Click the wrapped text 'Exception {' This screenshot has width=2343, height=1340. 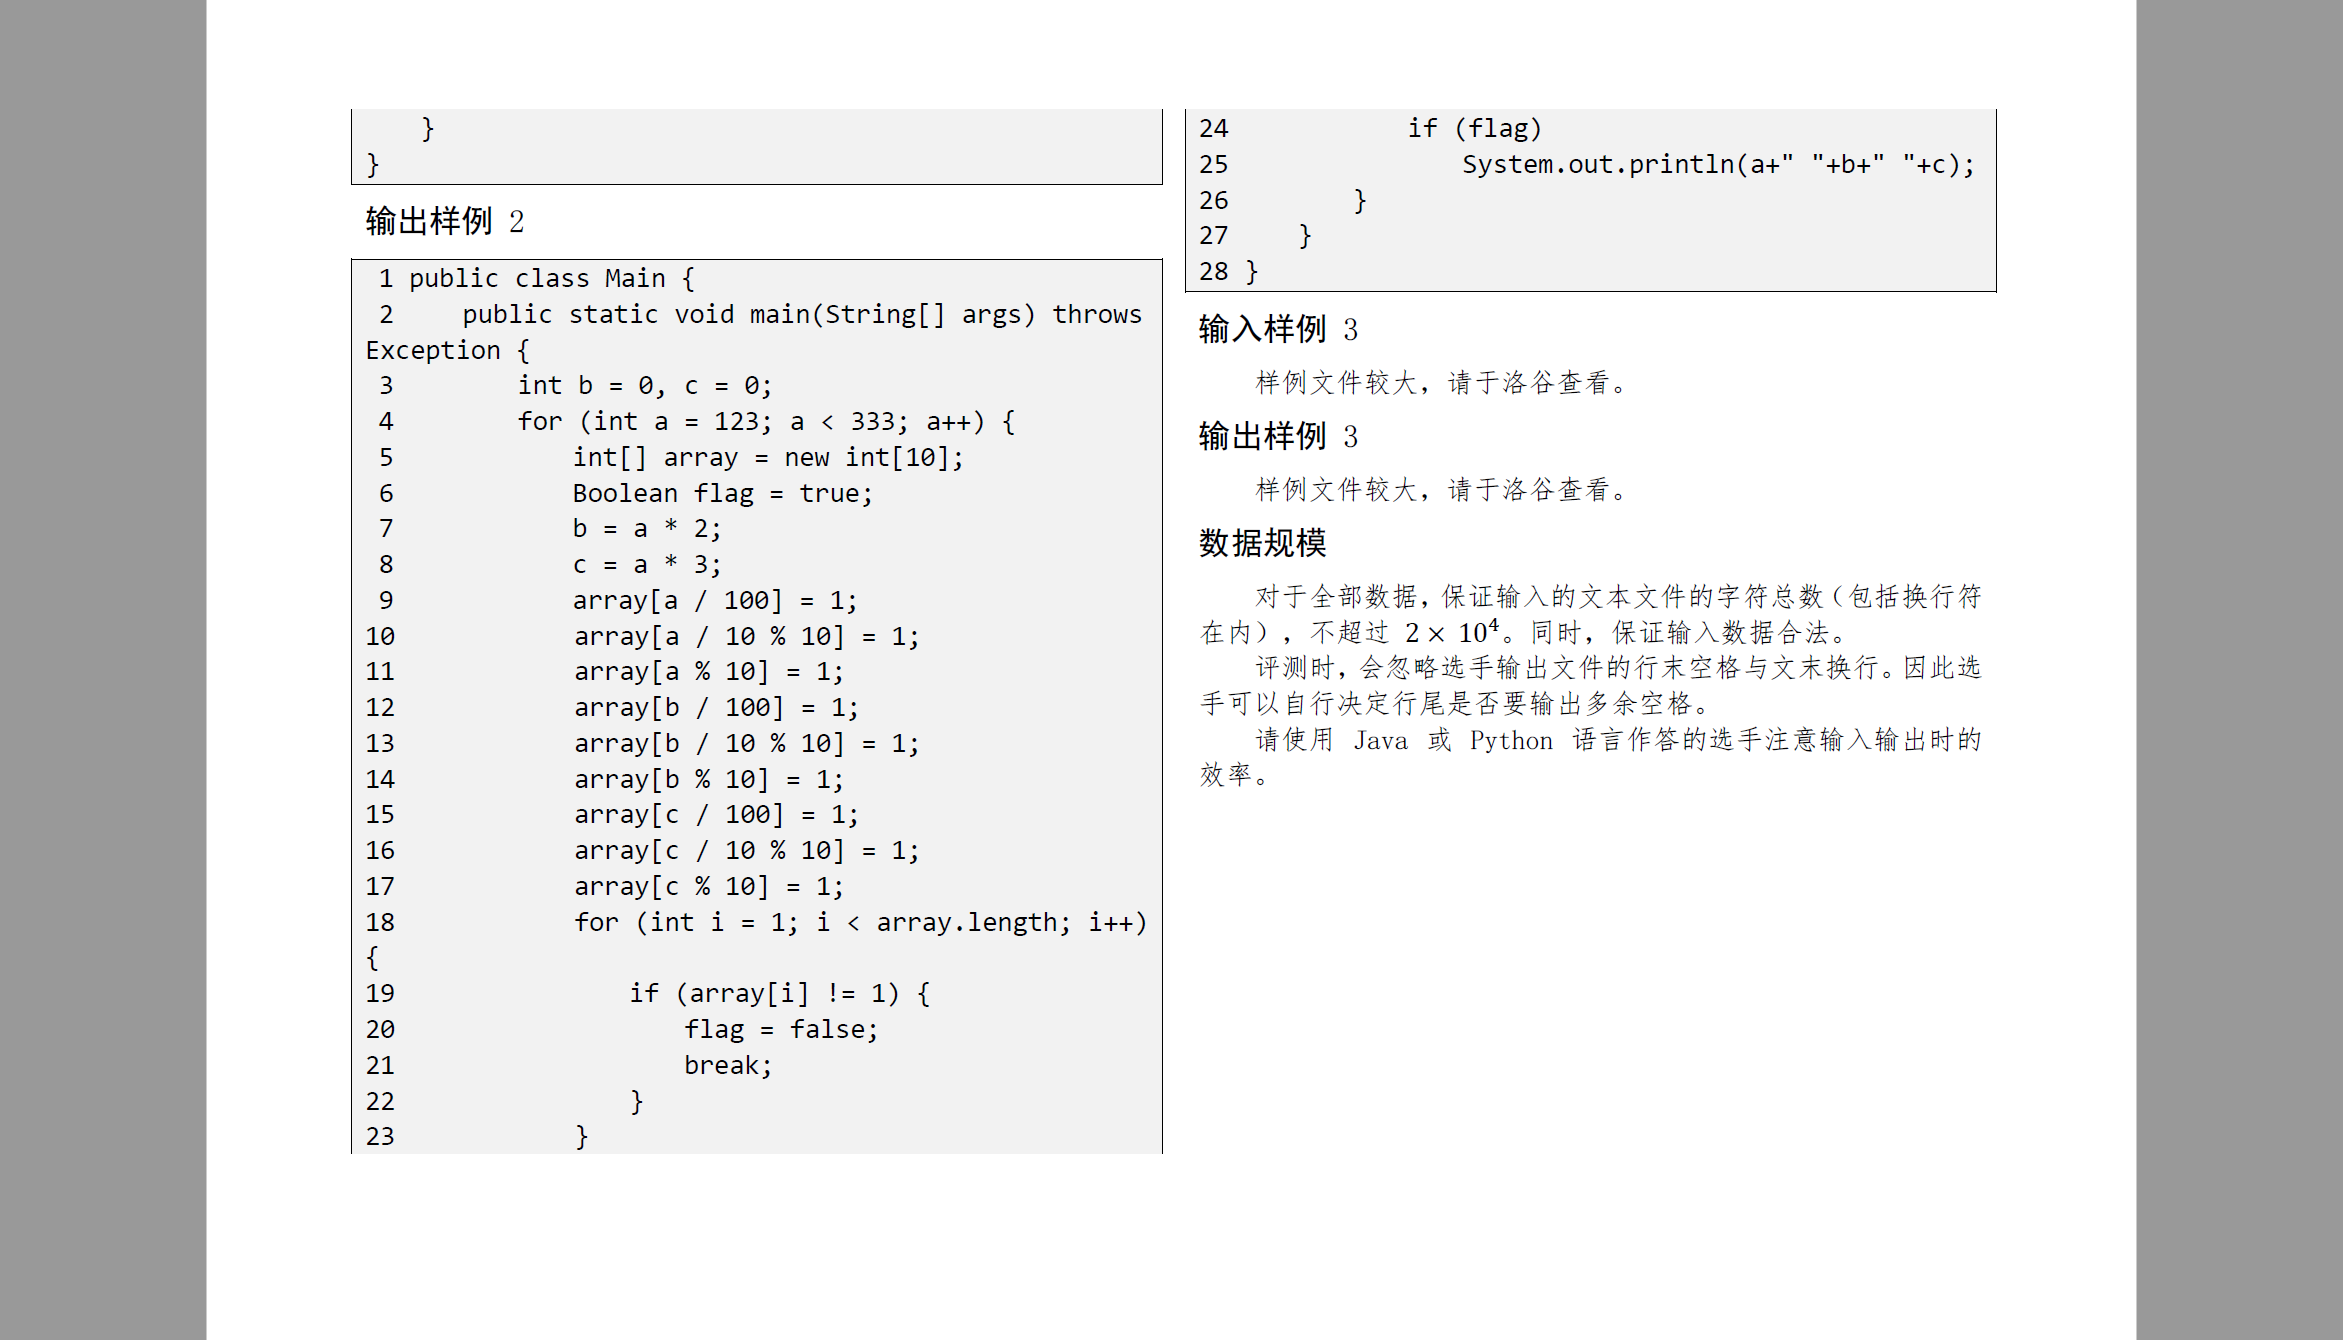pos(448,351)
